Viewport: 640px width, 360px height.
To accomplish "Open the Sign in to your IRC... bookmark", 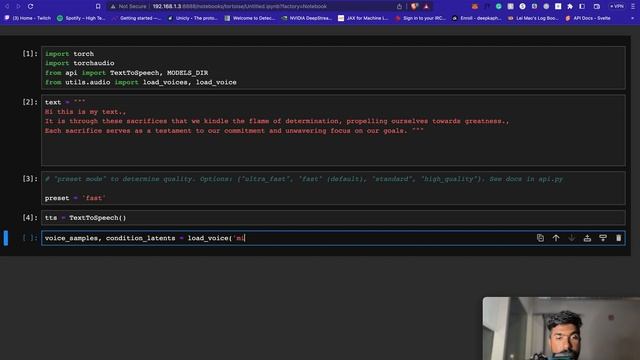I will (420, 18).
